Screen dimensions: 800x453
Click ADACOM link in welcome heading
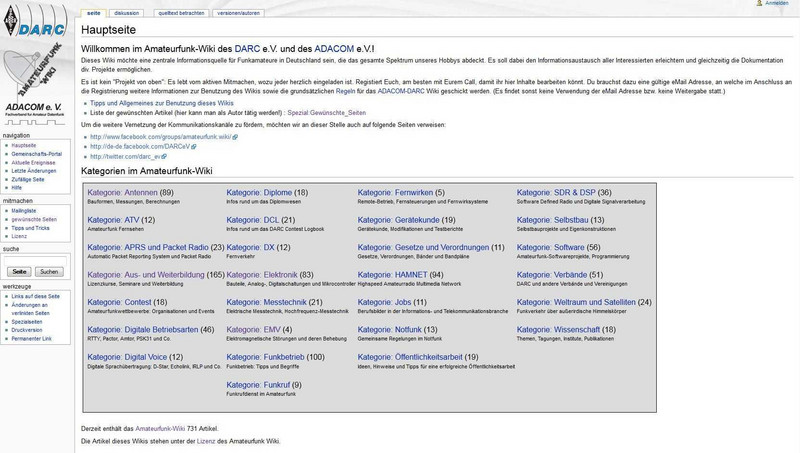[334, 49]
